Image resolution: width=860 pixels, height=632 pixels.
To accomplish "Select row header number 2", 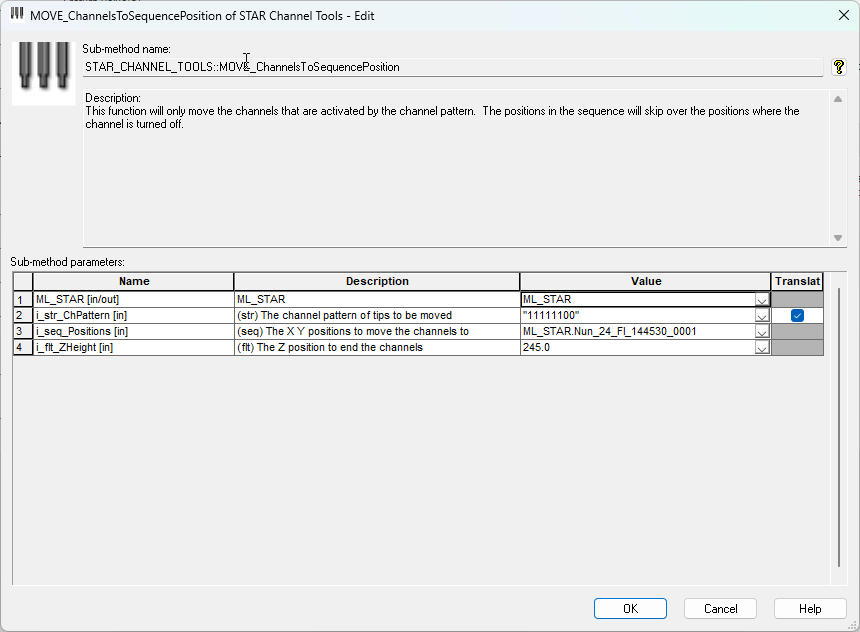I will [x=22, y=315].
